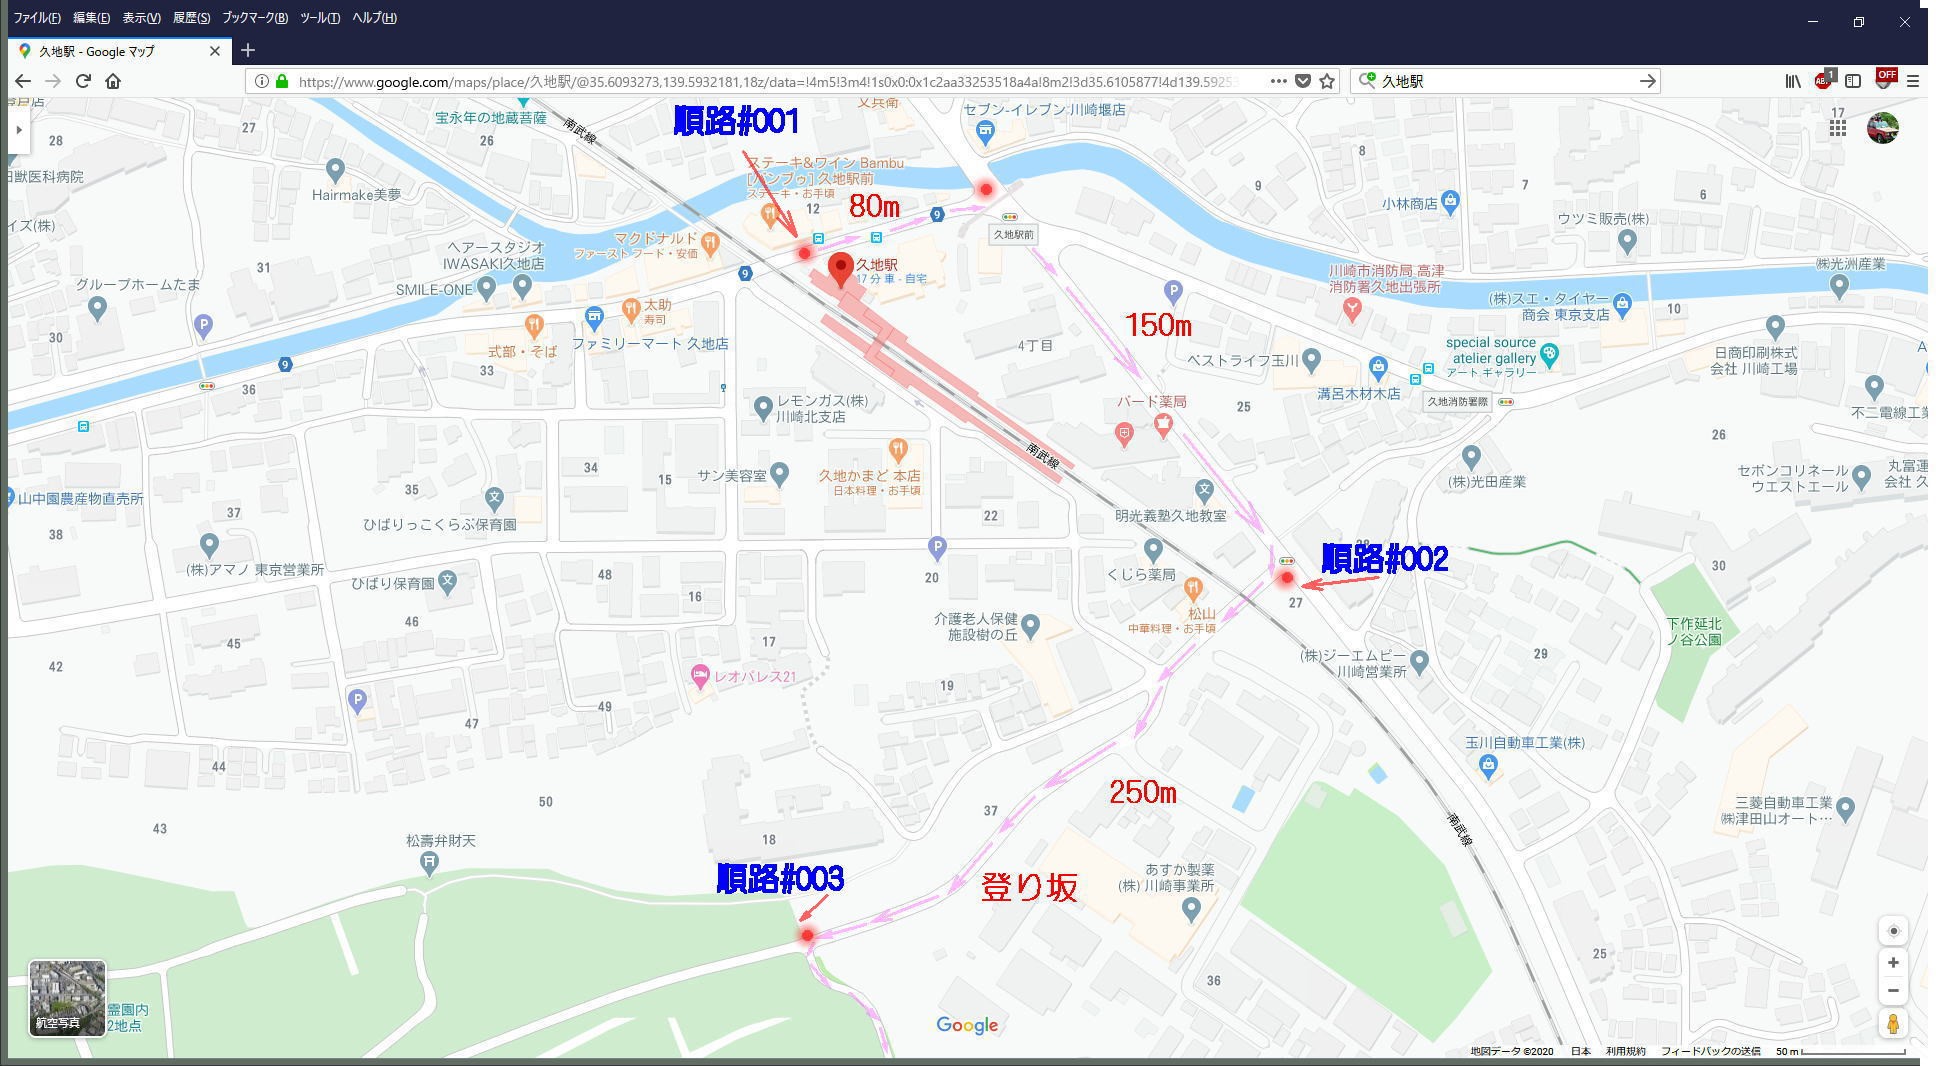Select the レオパレス21 lodging marker
This screenshot has width=1936, height=1066.
700,676
